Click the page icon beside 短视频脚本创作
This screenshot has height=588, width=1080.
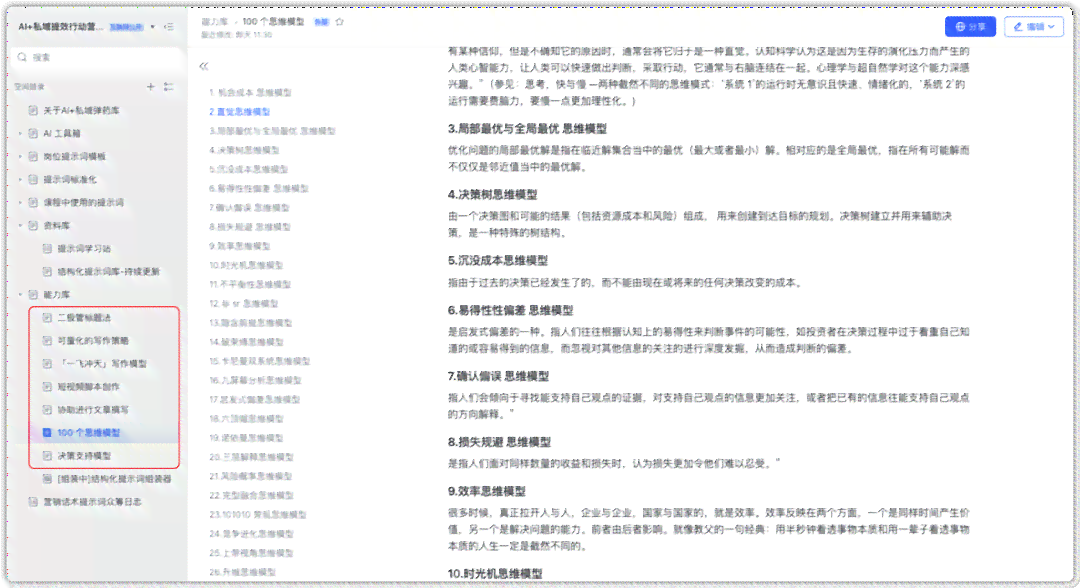(48, 387)
